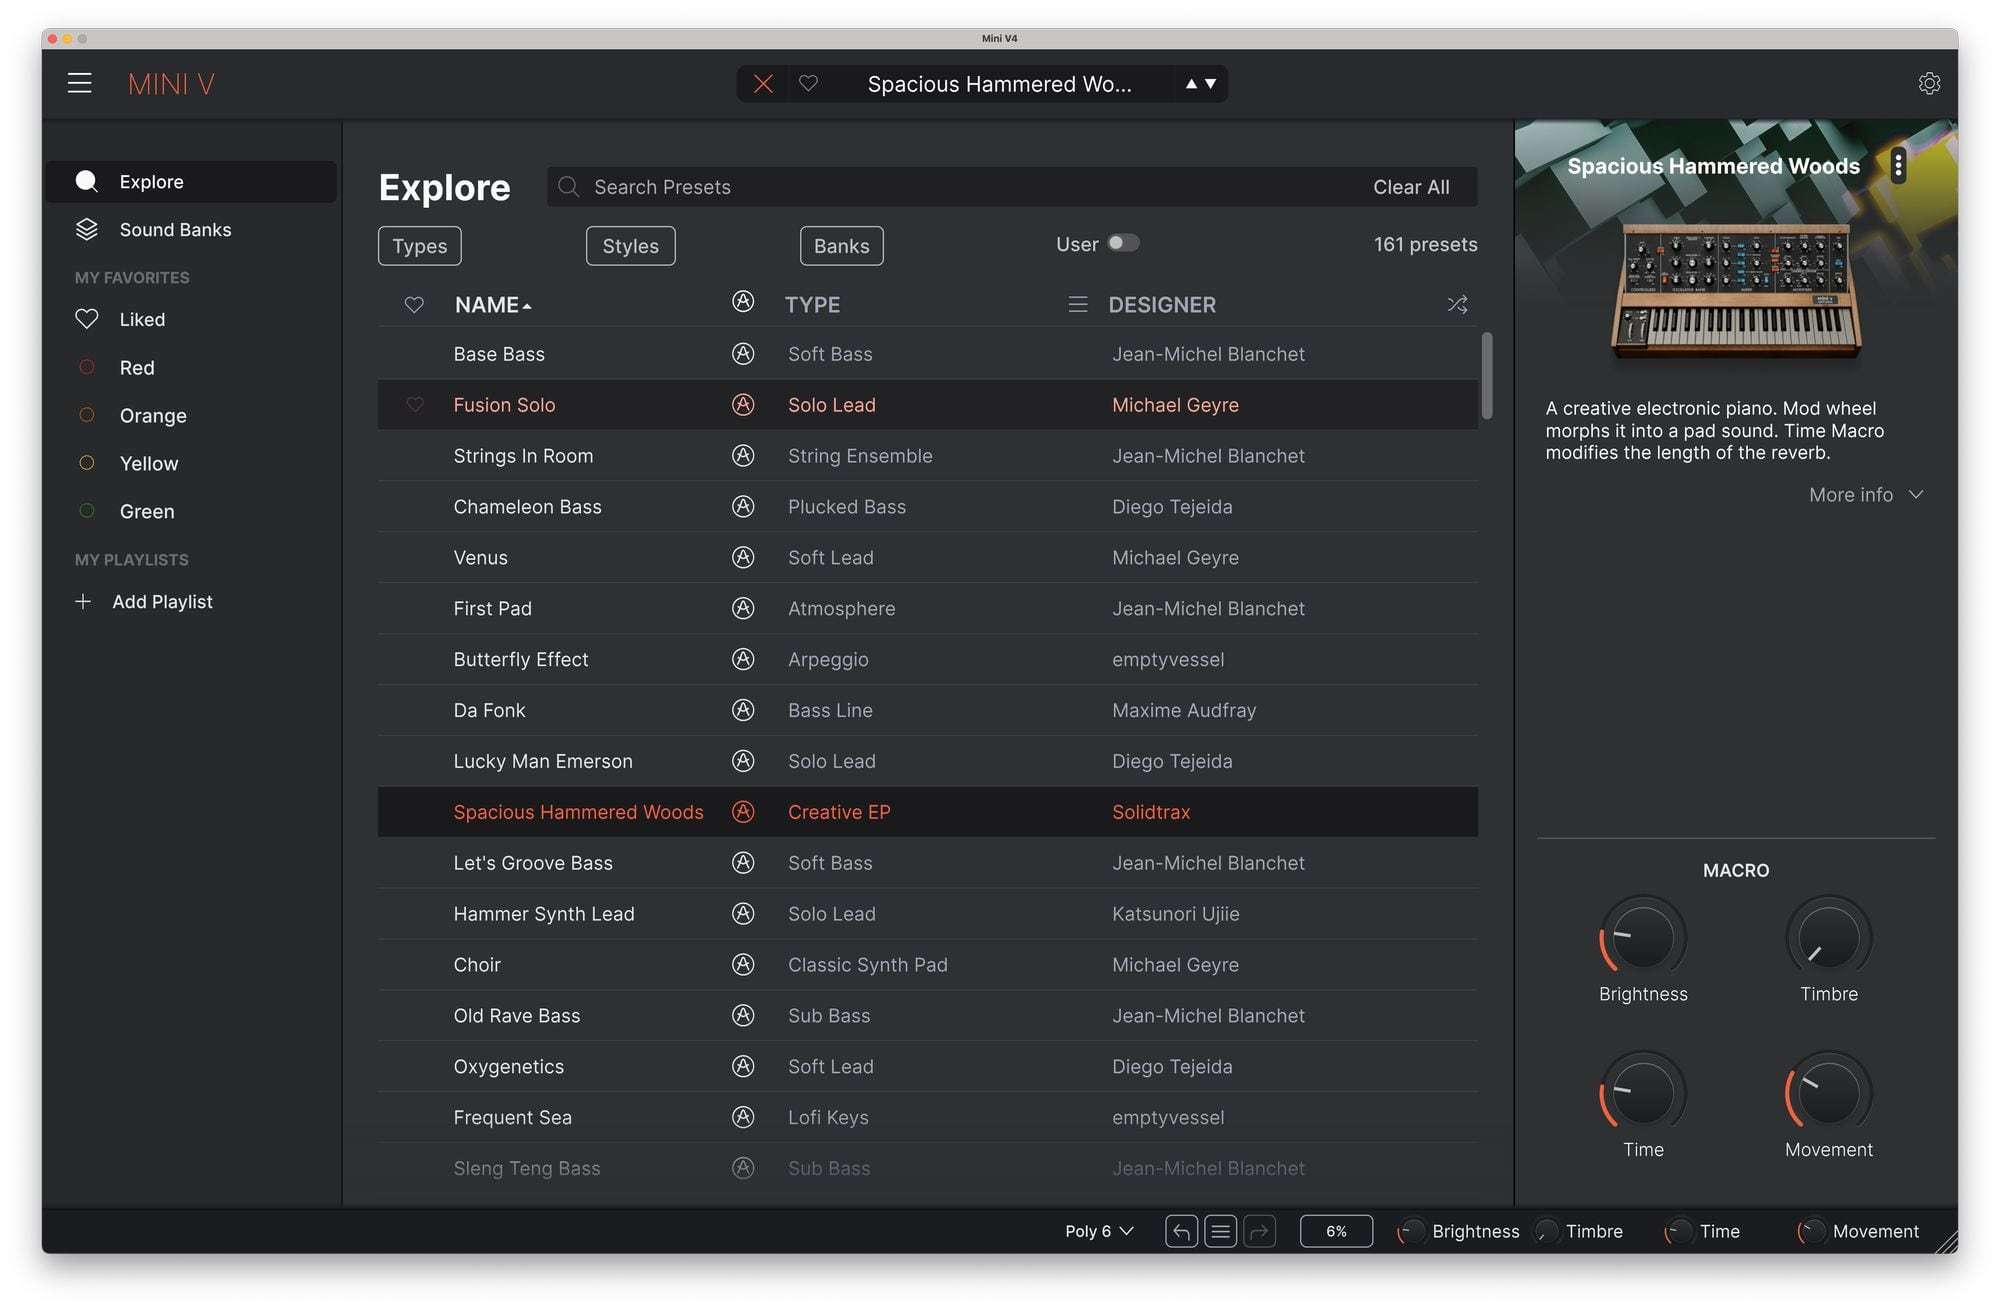The image size is (2000, 1309).
Task: Filter list by liked heart column header
Action: coord(414,304)
